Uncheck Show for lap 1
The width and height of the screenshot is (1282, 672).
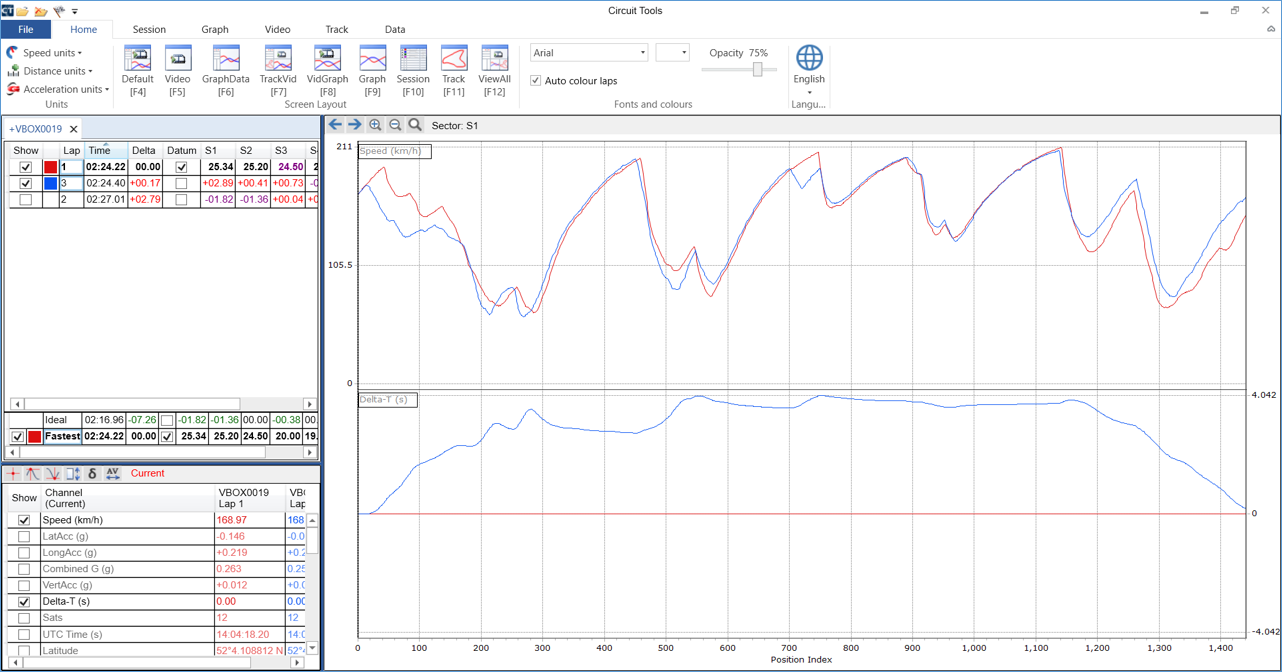coord(25,168)
